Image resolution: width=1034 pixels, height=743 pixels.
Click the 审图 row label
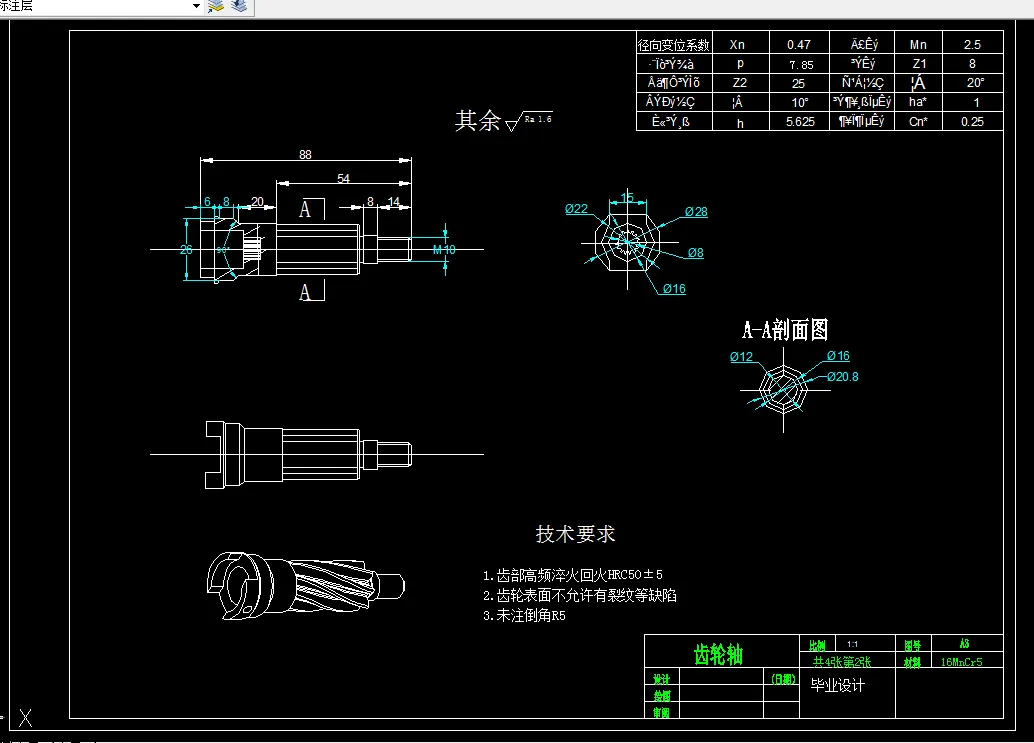(x=661, y=712)
